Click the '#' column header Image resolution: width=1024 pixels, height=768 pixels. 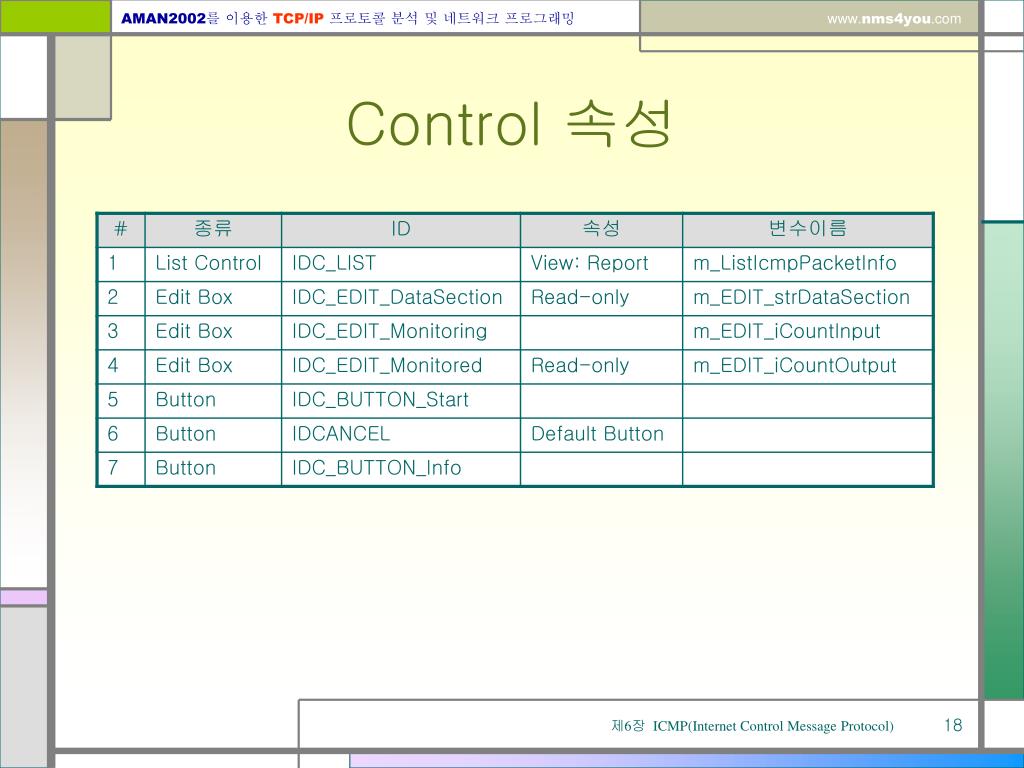point(120,229)
